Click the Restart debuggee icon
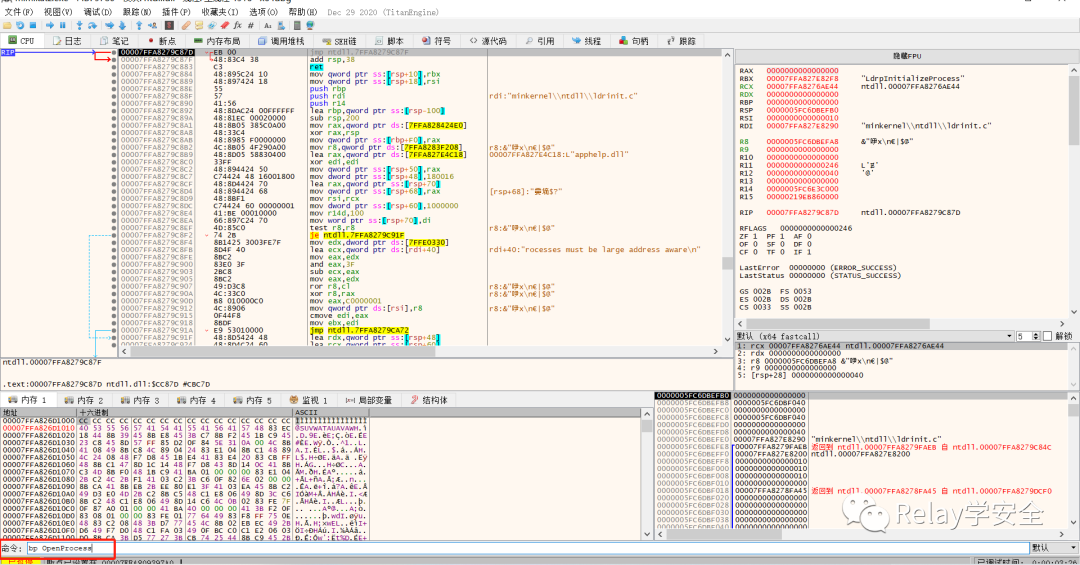 (20, 25)
